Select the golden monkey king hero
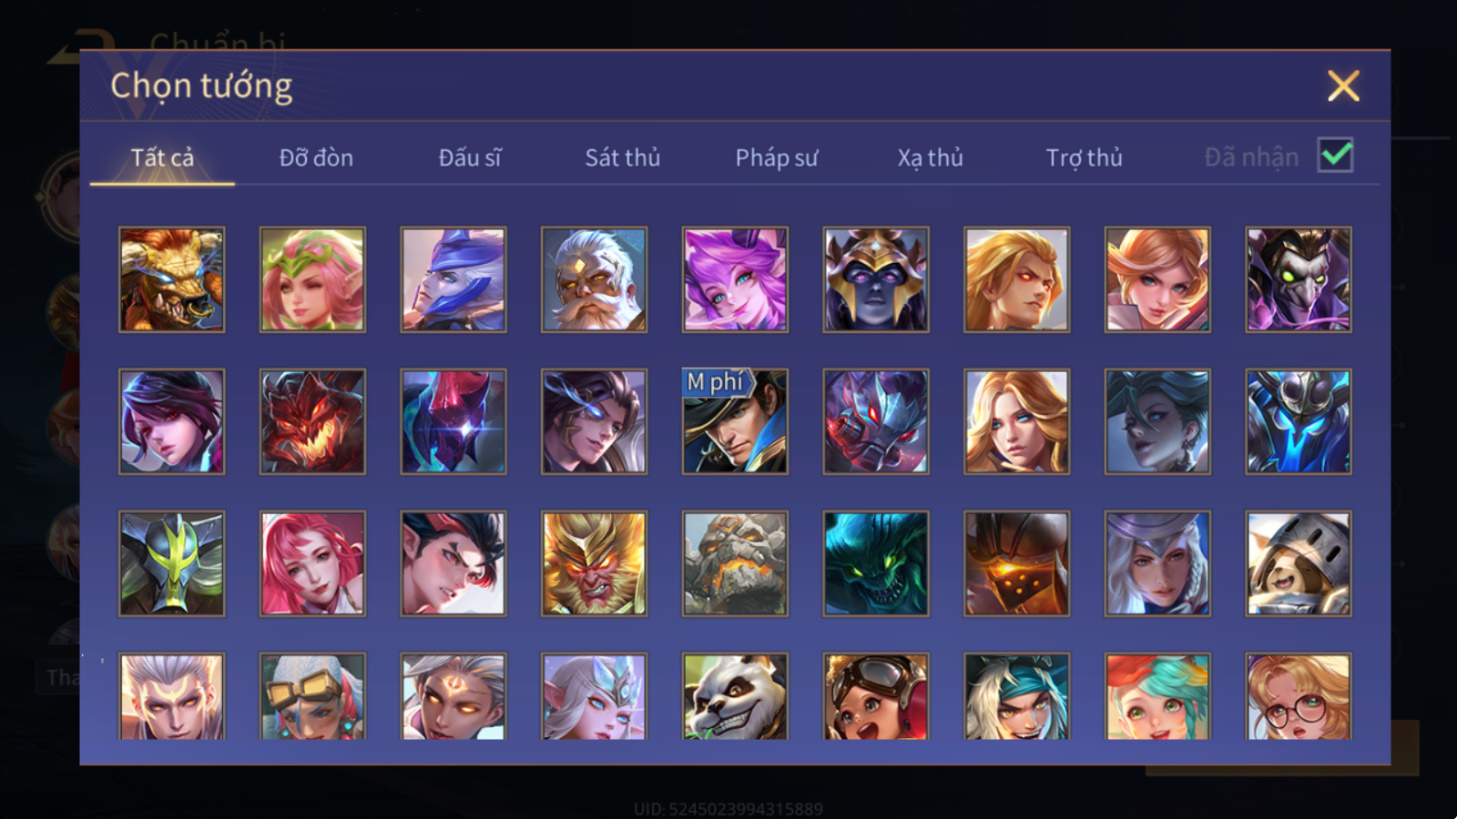 click(594, 563)
